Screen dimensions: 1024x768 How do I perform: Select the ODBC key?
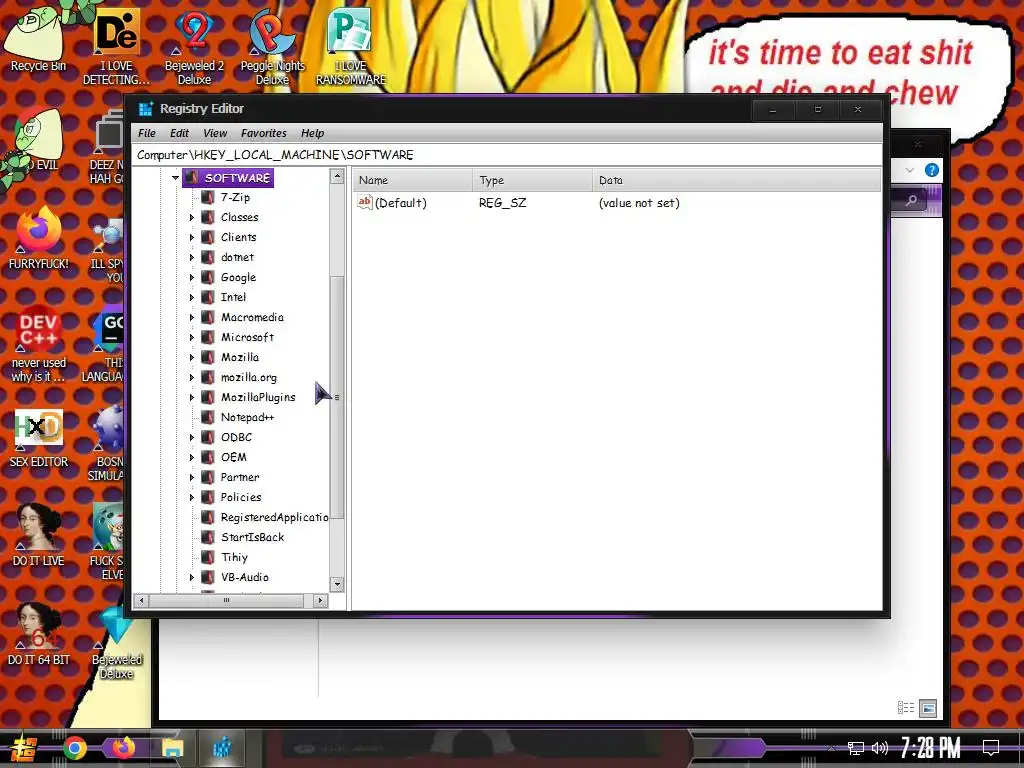(236, 437)
